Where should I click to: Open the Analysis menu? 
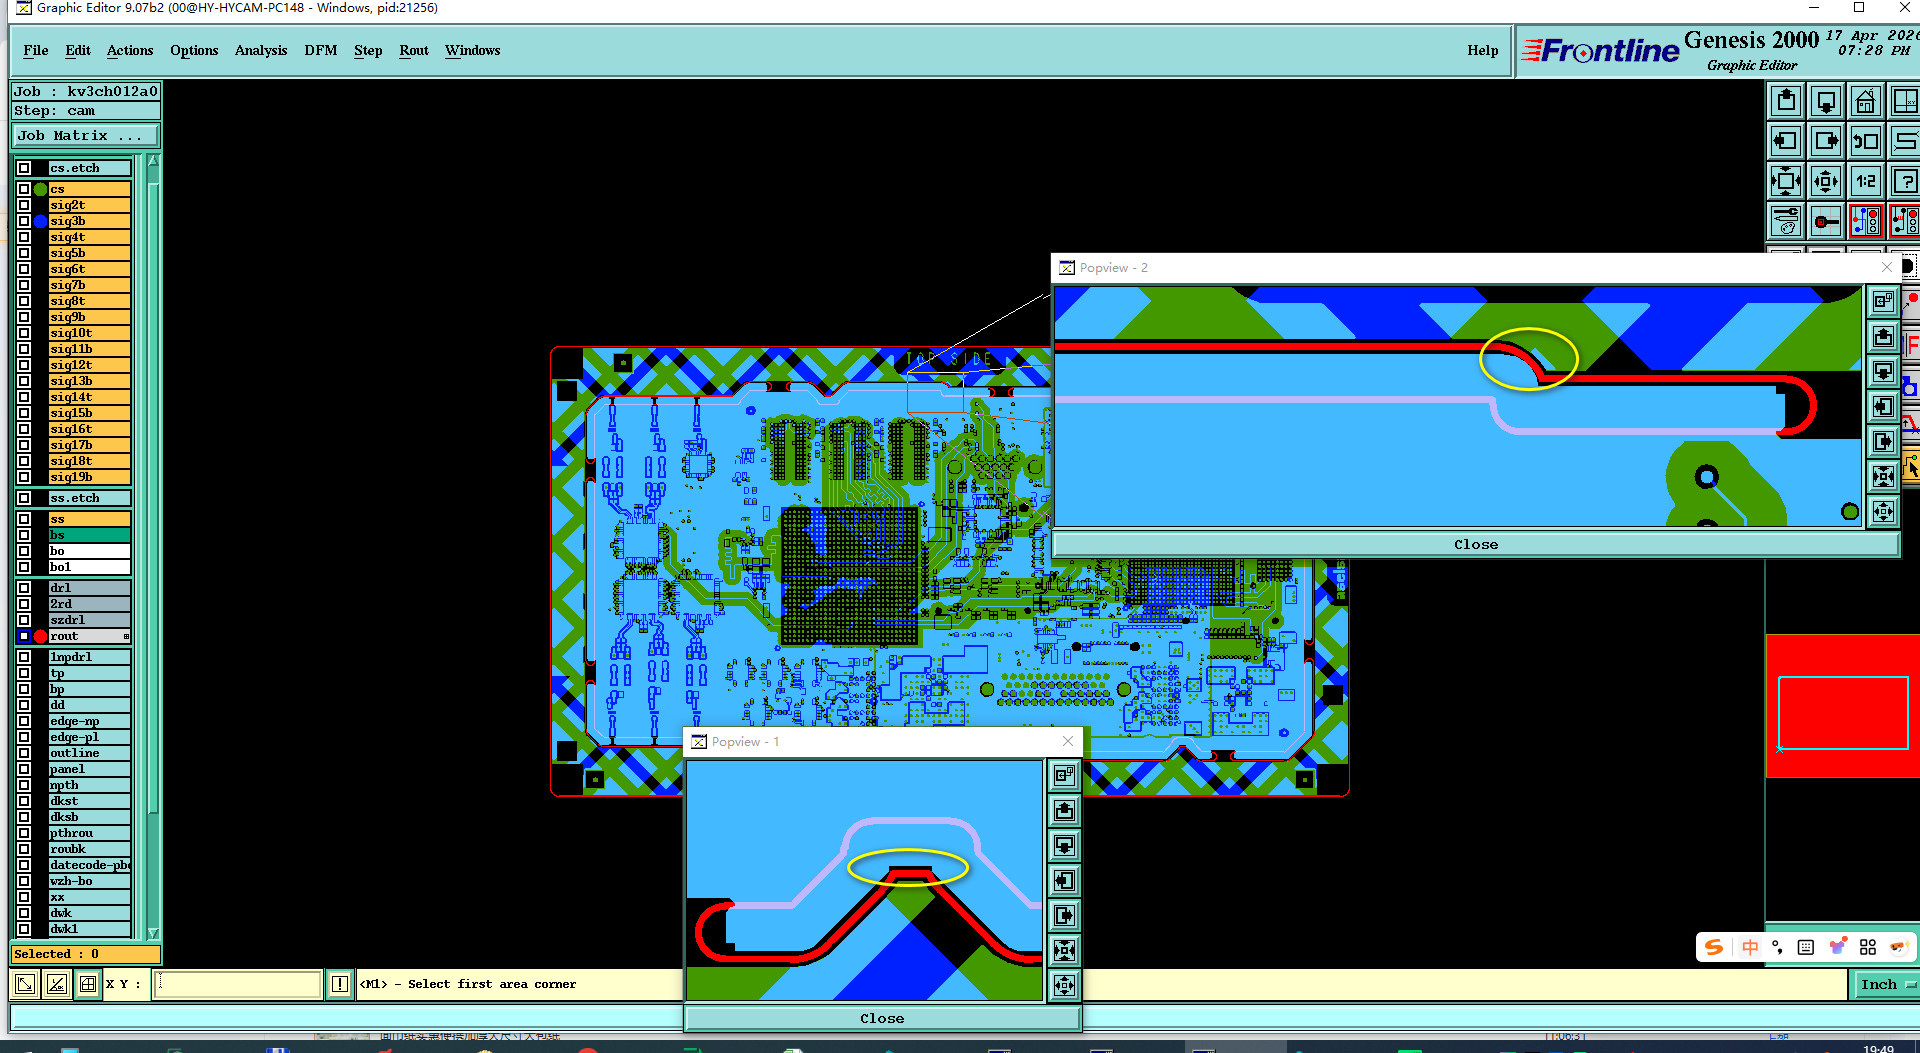(261, 50)
